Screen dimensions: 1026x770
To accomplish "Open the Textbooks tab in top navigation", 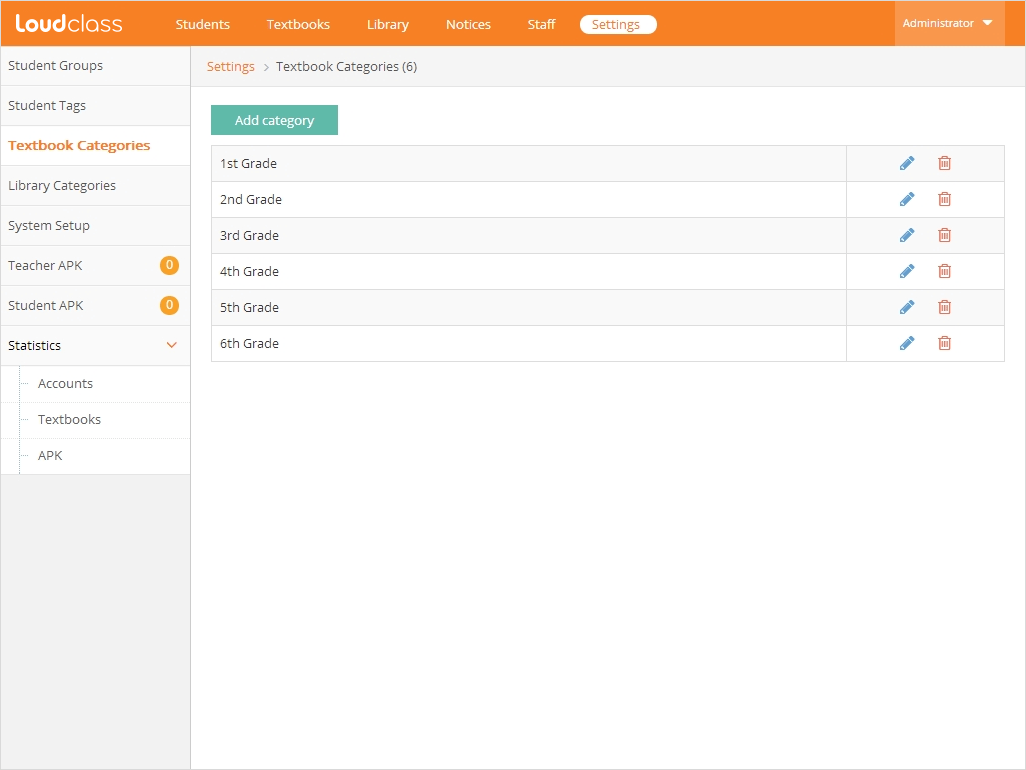I will [298, 24].
